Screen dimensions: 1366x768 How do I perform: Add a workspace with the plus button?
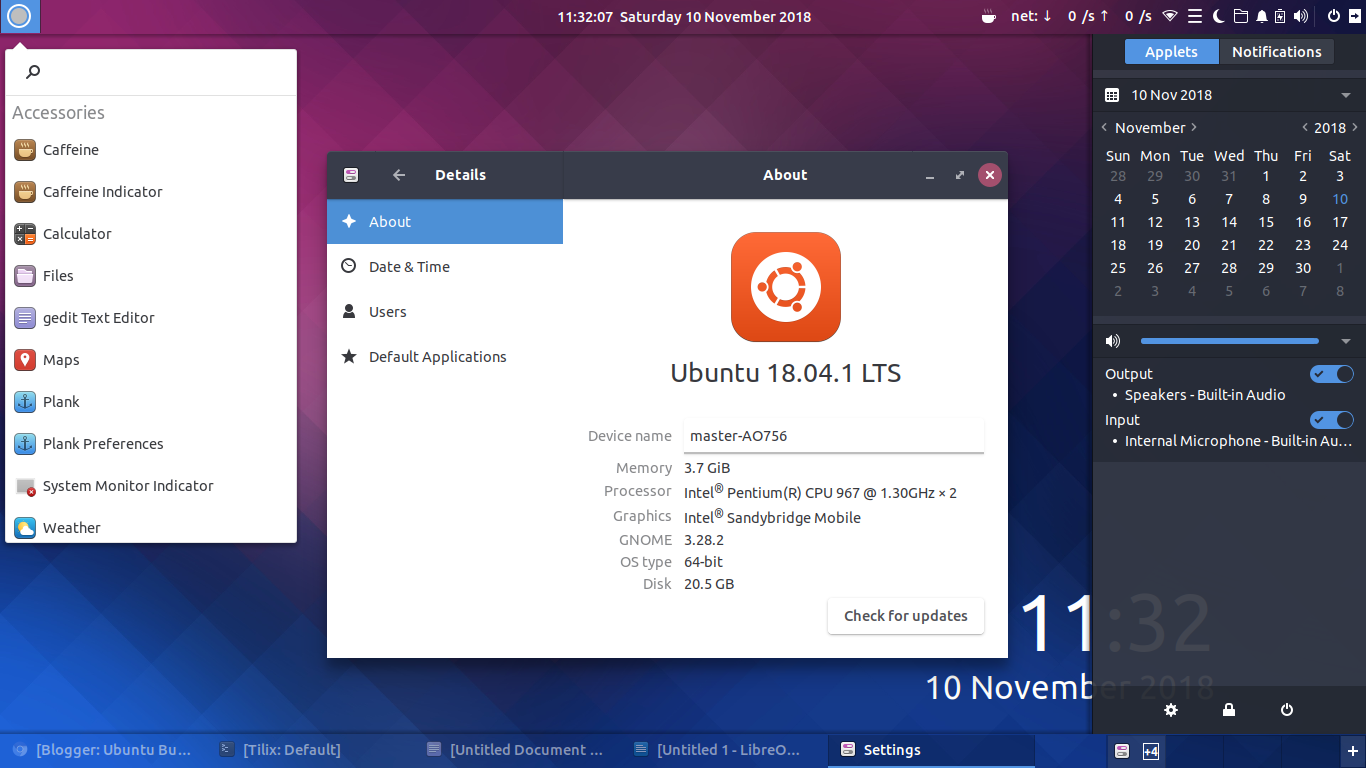tap(1353, 750)
